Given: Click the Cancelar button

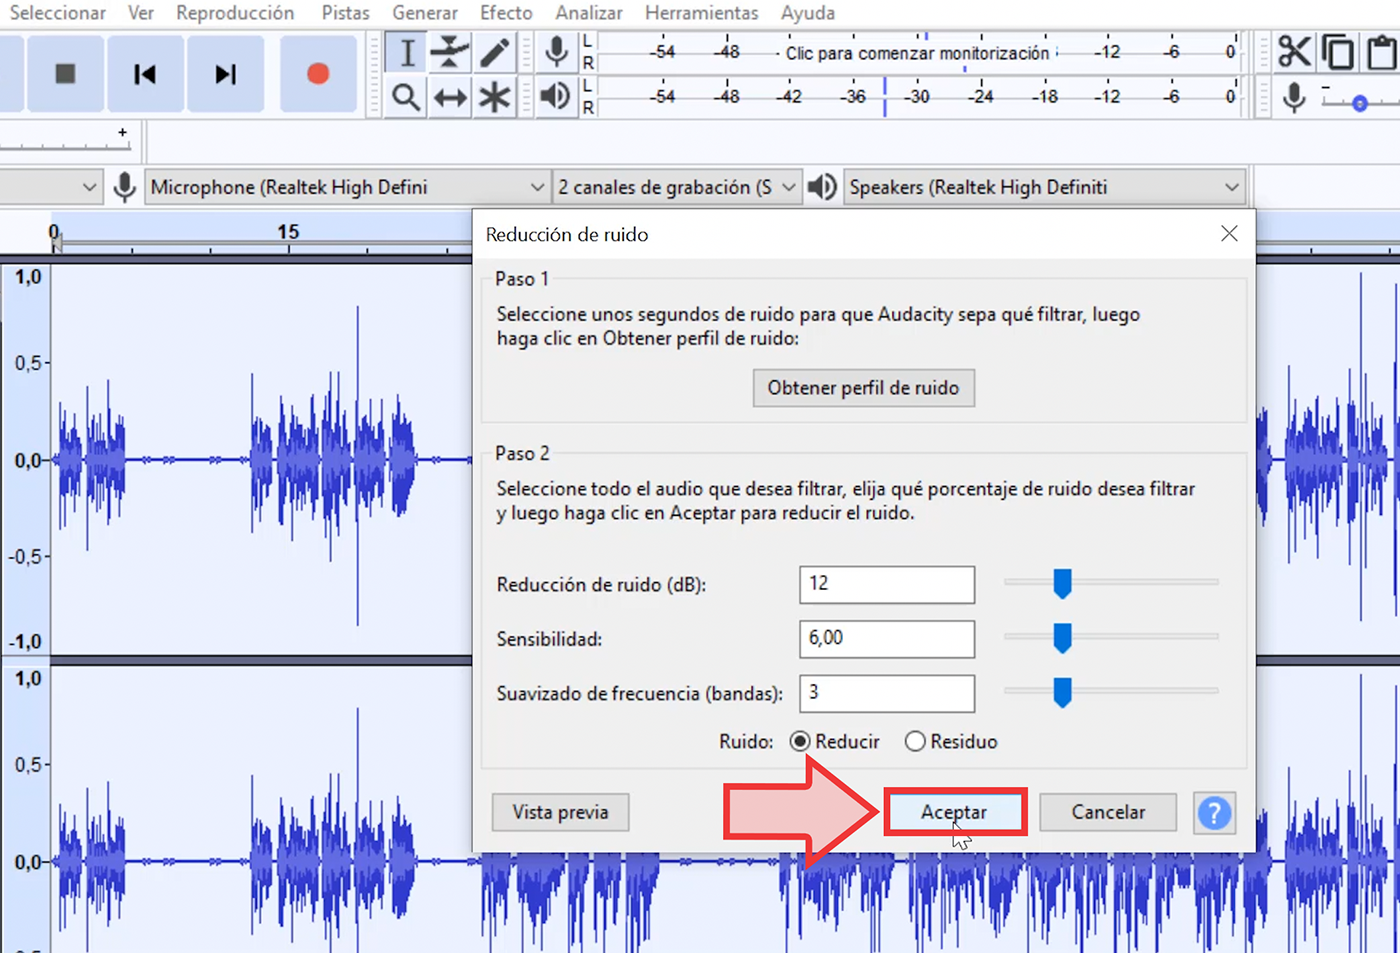Looking at the screenshot, I should click(x=1108, y=812).
